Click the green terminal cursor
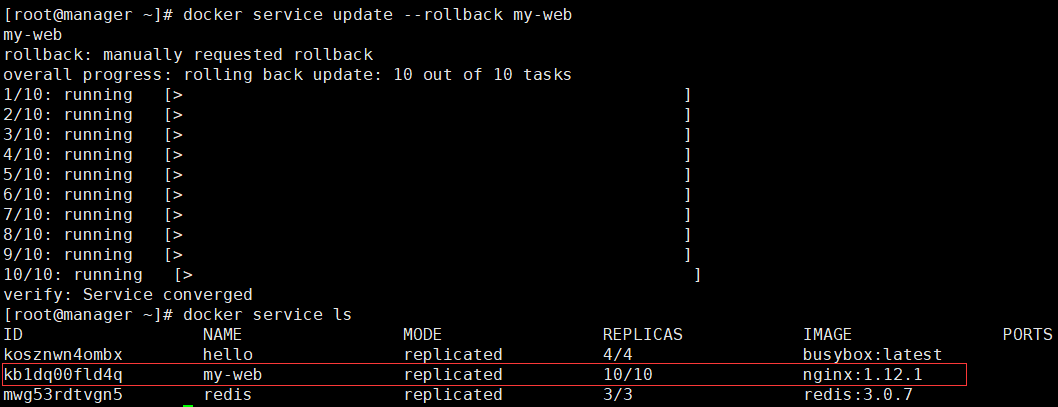1058x407 pixels. 188,406
